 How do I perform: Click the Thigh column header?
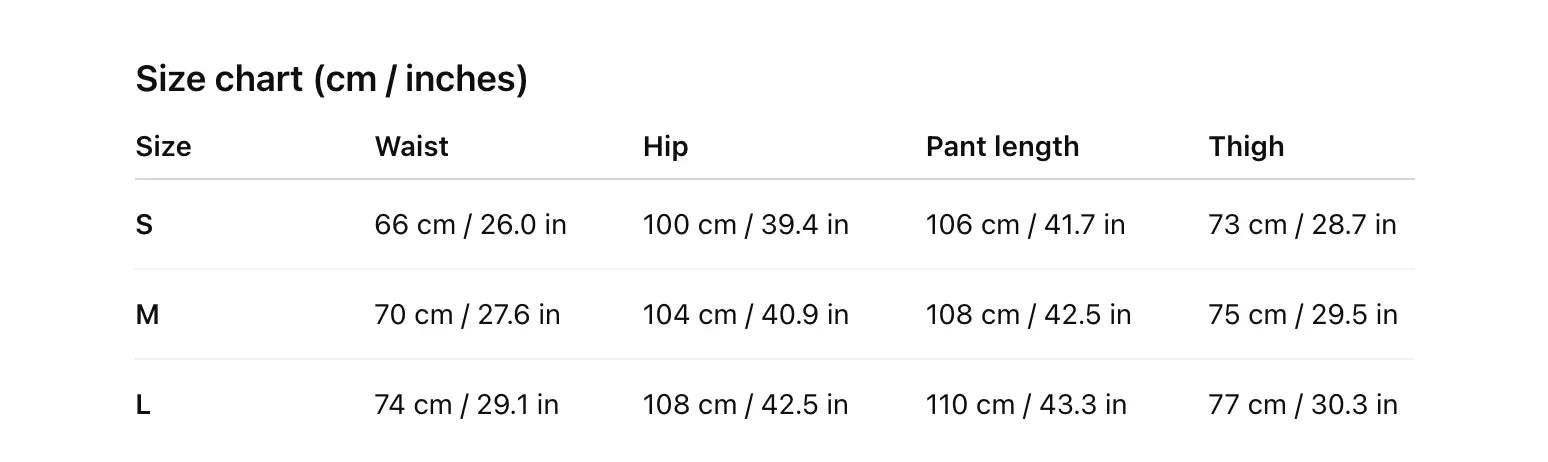click(1245, 147)
